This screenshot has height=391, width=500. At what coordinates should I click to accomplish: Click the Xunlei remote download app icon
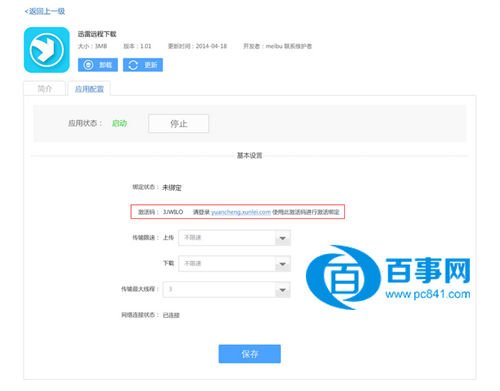point(47,50)
